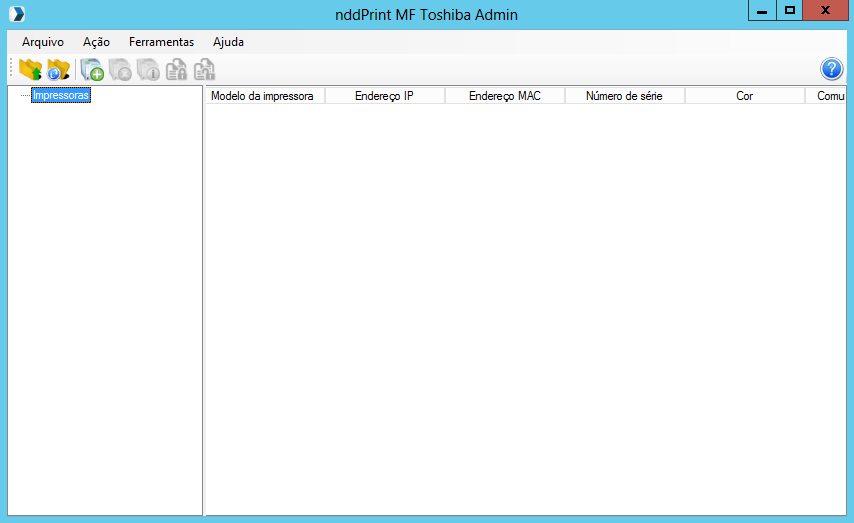Click the Número de série column header
The image size is (854, 523).
(x=624, y=96)
